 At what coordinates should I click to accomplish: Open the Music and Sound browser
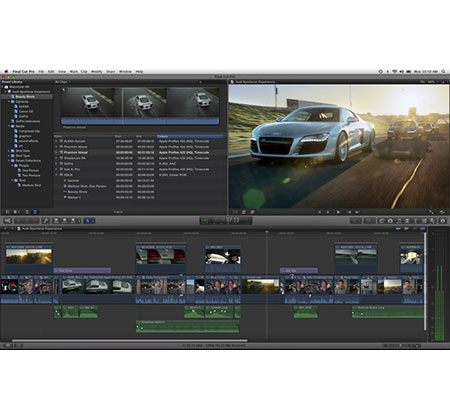pos(399,221)
